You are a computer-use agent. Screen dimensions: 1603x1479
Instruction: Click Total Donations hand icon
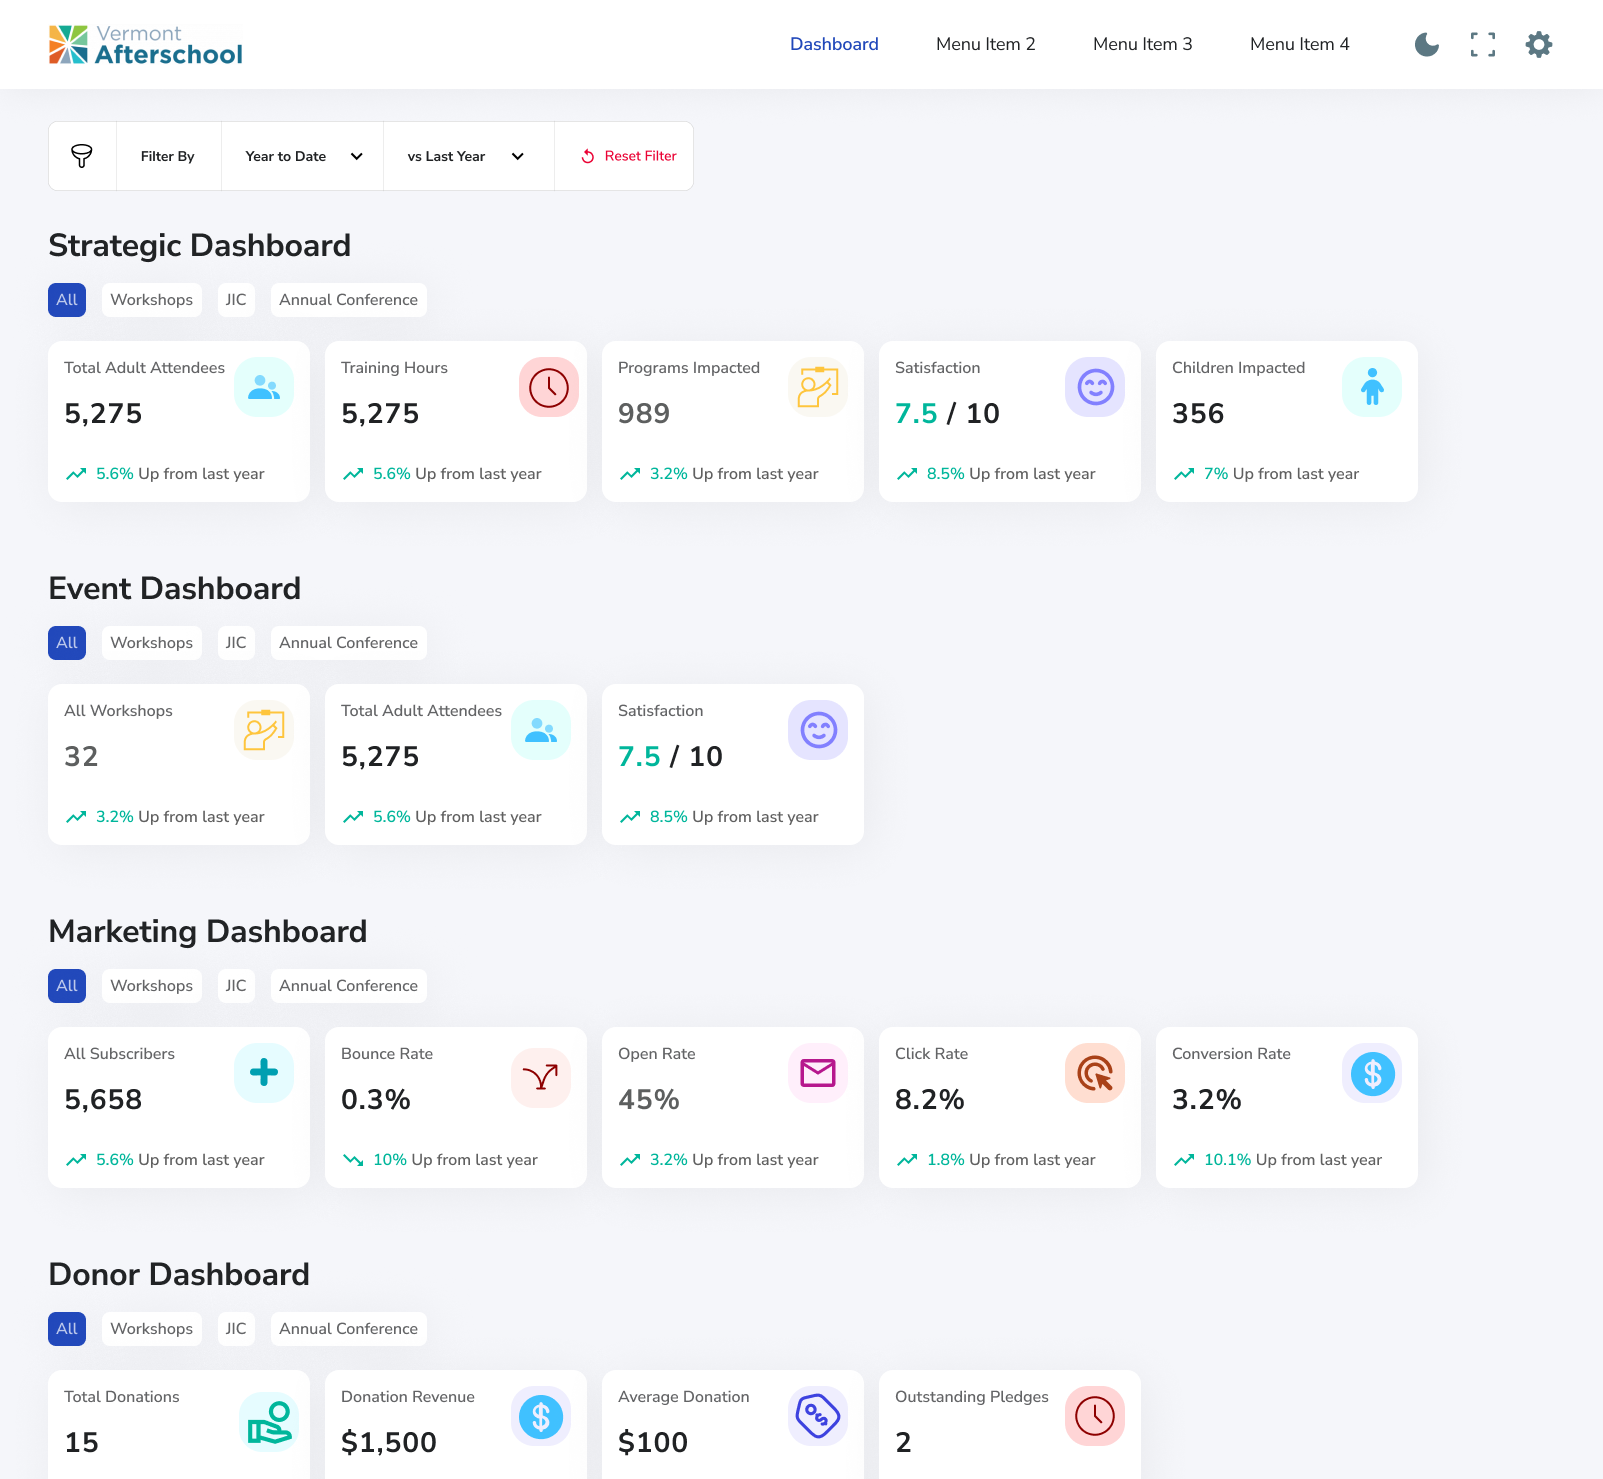(x=269, y=1421)
